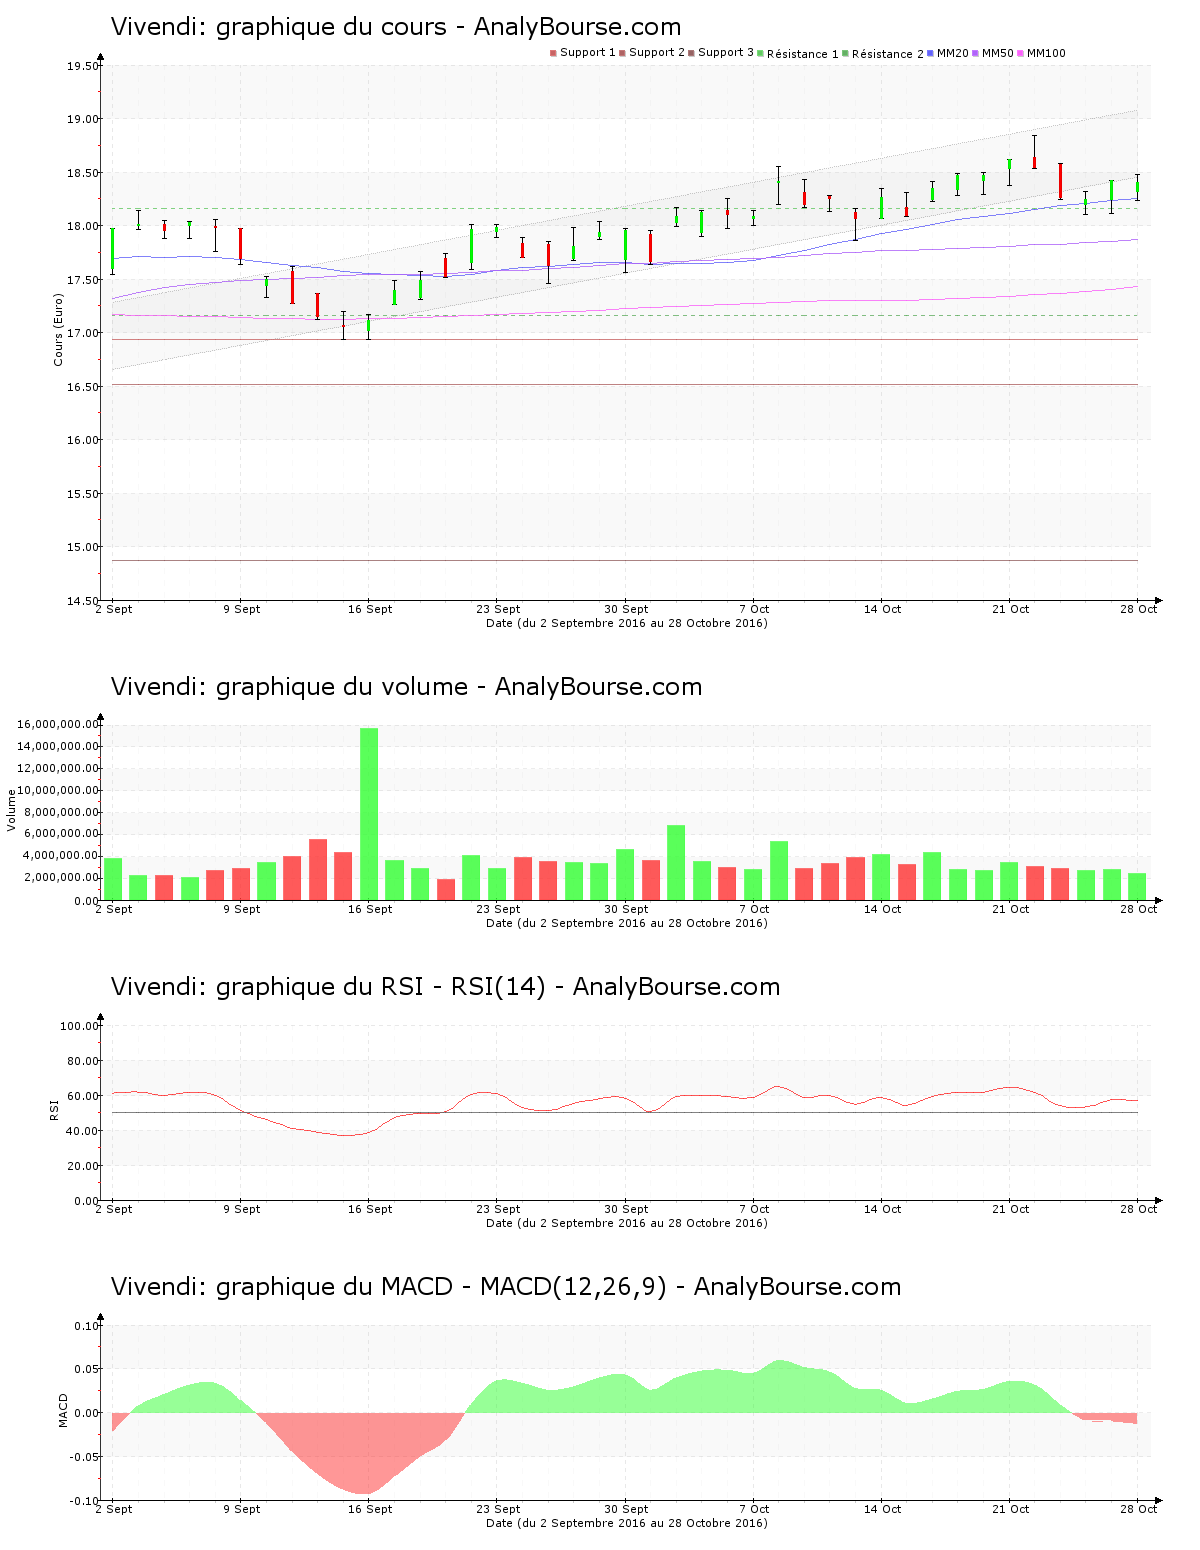The width and height of the screenshot is (1200, 1550).
Task: Click the title 'Vivendi: graphique du cours - AnalyBourse.com'
Action: [396, 27]
